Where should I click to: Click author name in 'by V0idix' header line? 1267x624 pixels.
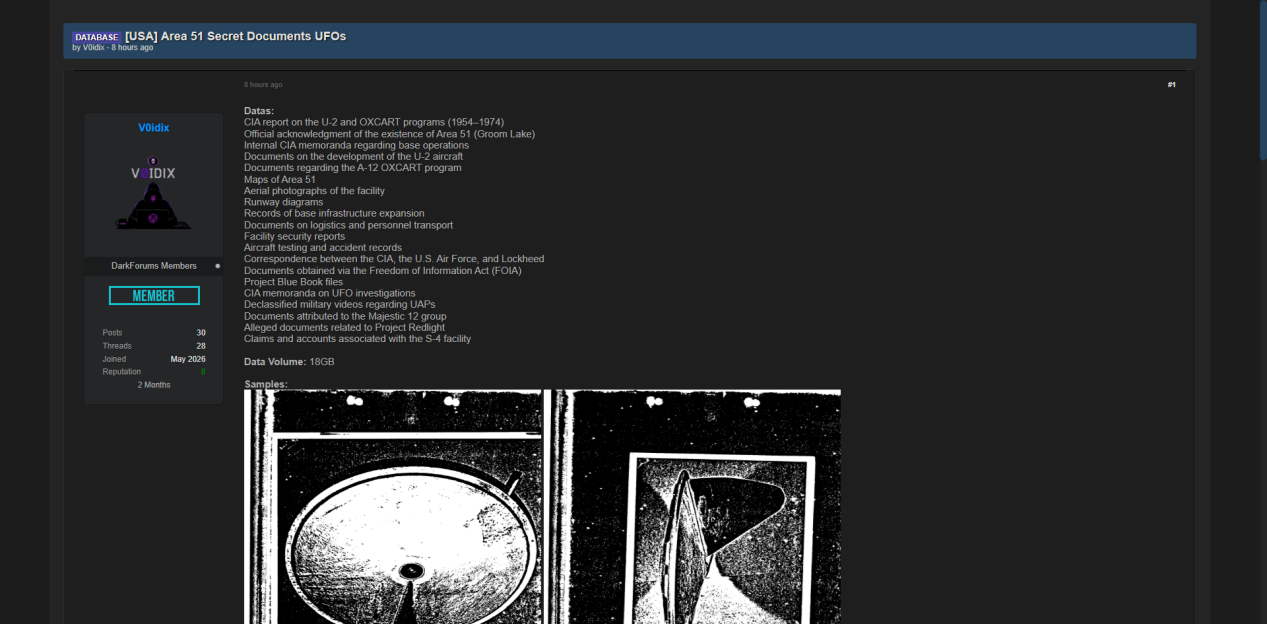pyautogui.click(x=94, y=48)
